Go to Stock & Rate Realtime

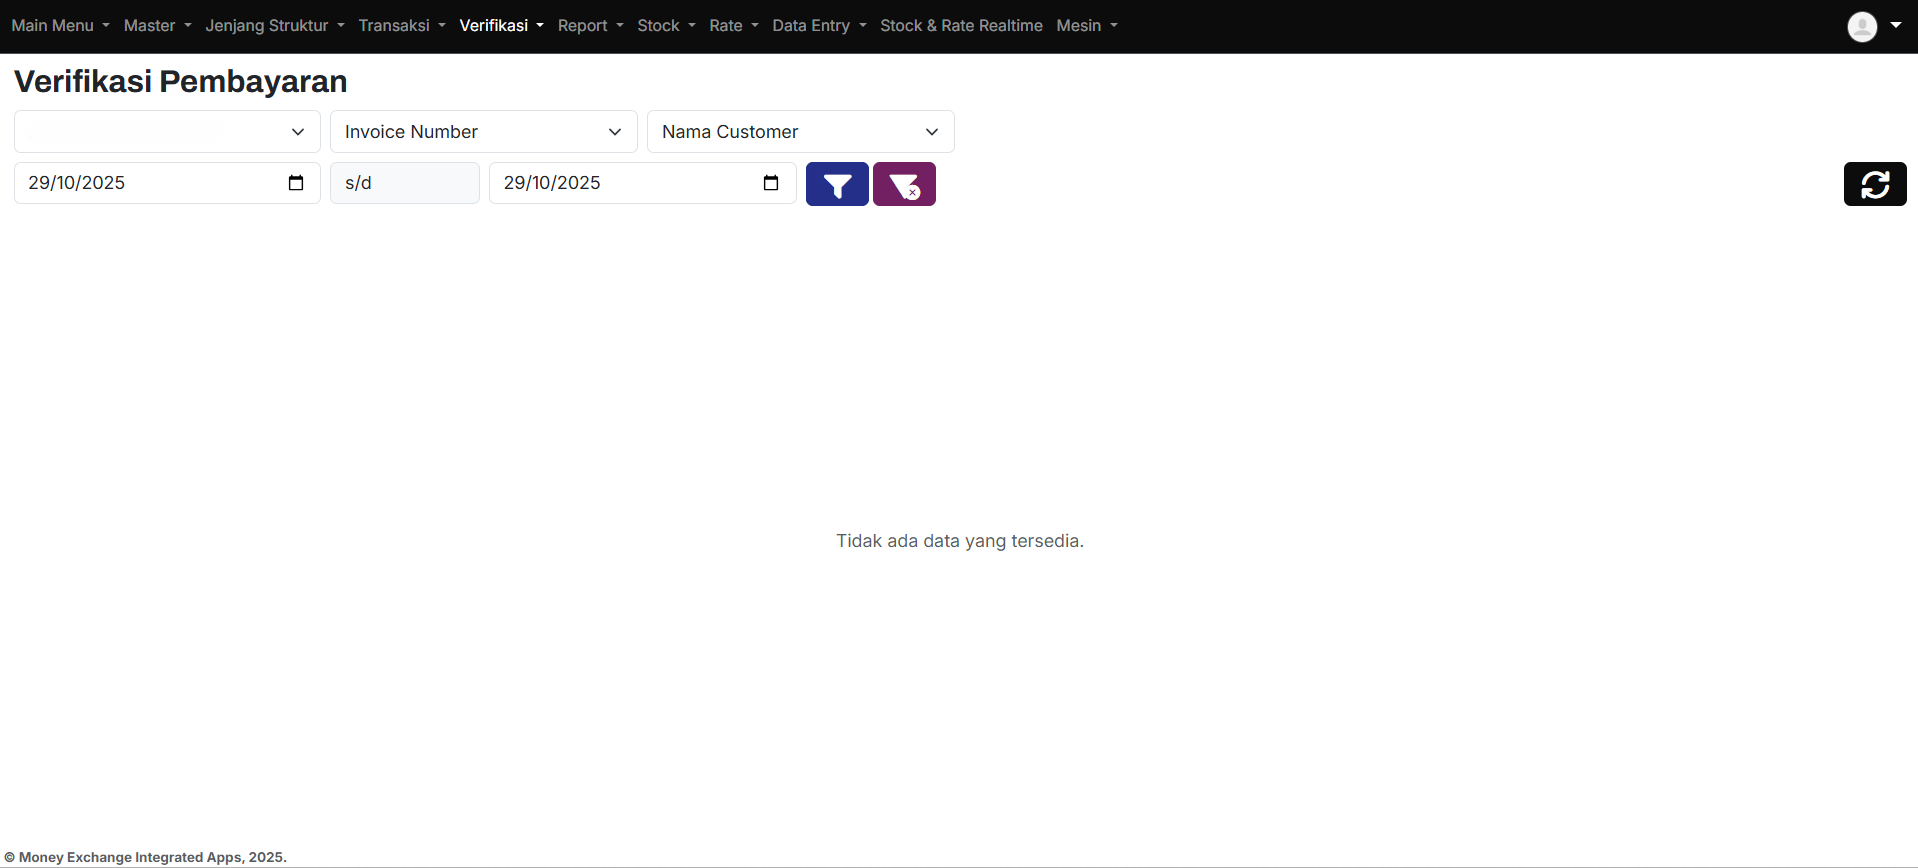click(x=960, y=26)
